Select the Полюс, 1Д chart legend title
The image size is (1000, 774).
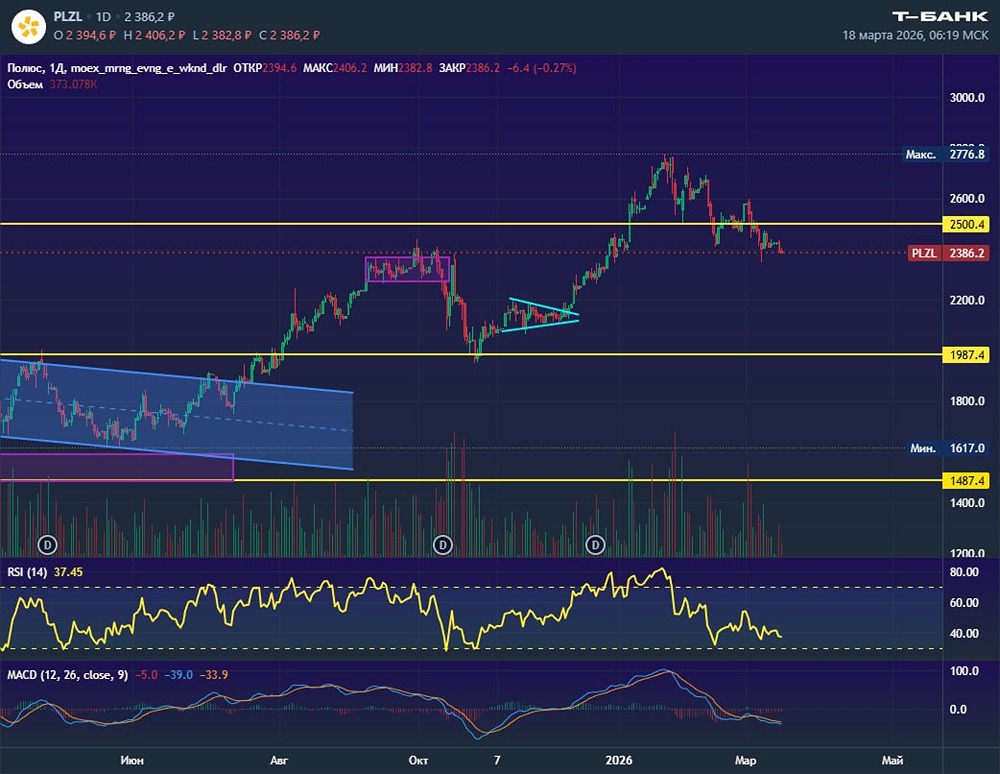[x=117, y=68]
